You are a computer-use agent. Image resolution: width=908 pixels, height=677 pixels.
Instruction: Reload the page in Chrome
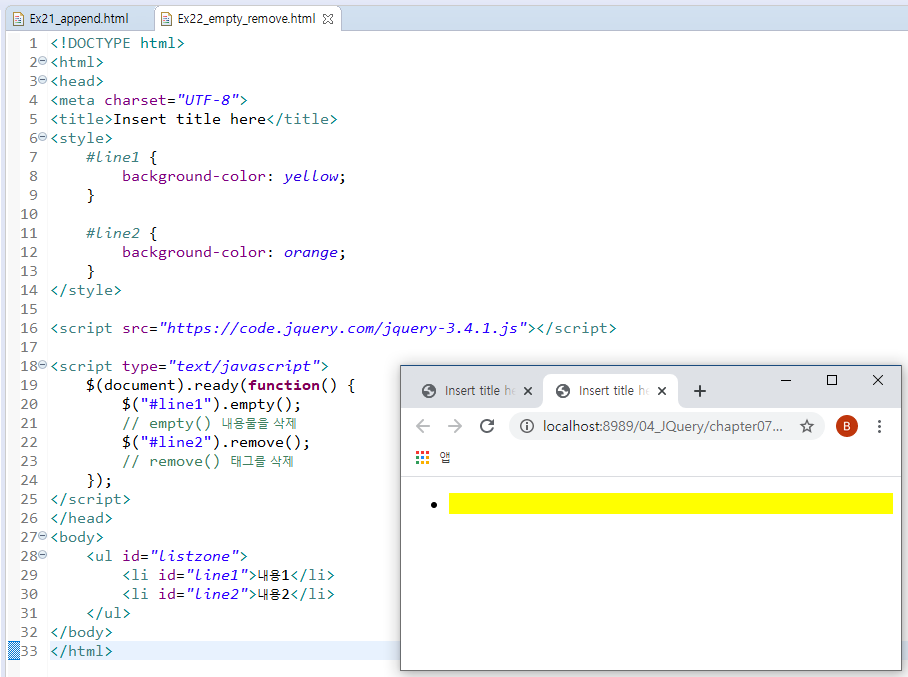pyautogui.click(x=487, y=426)
